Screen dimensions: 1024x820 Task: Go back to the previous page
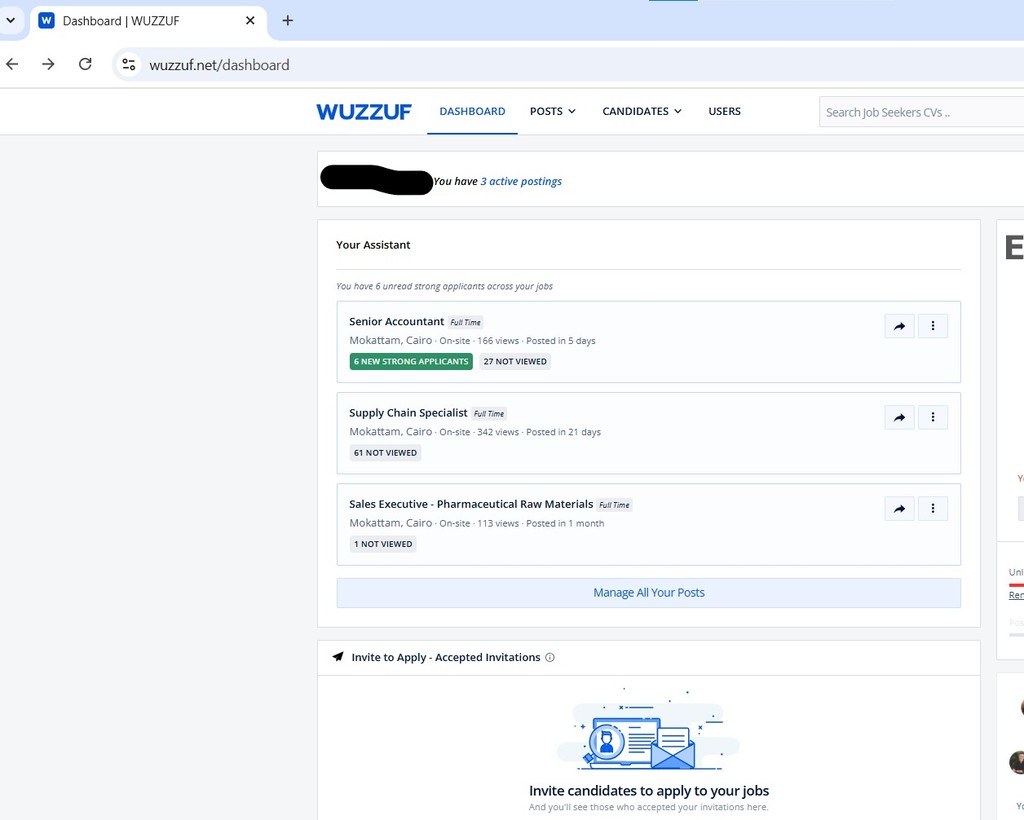pos(12,64)
